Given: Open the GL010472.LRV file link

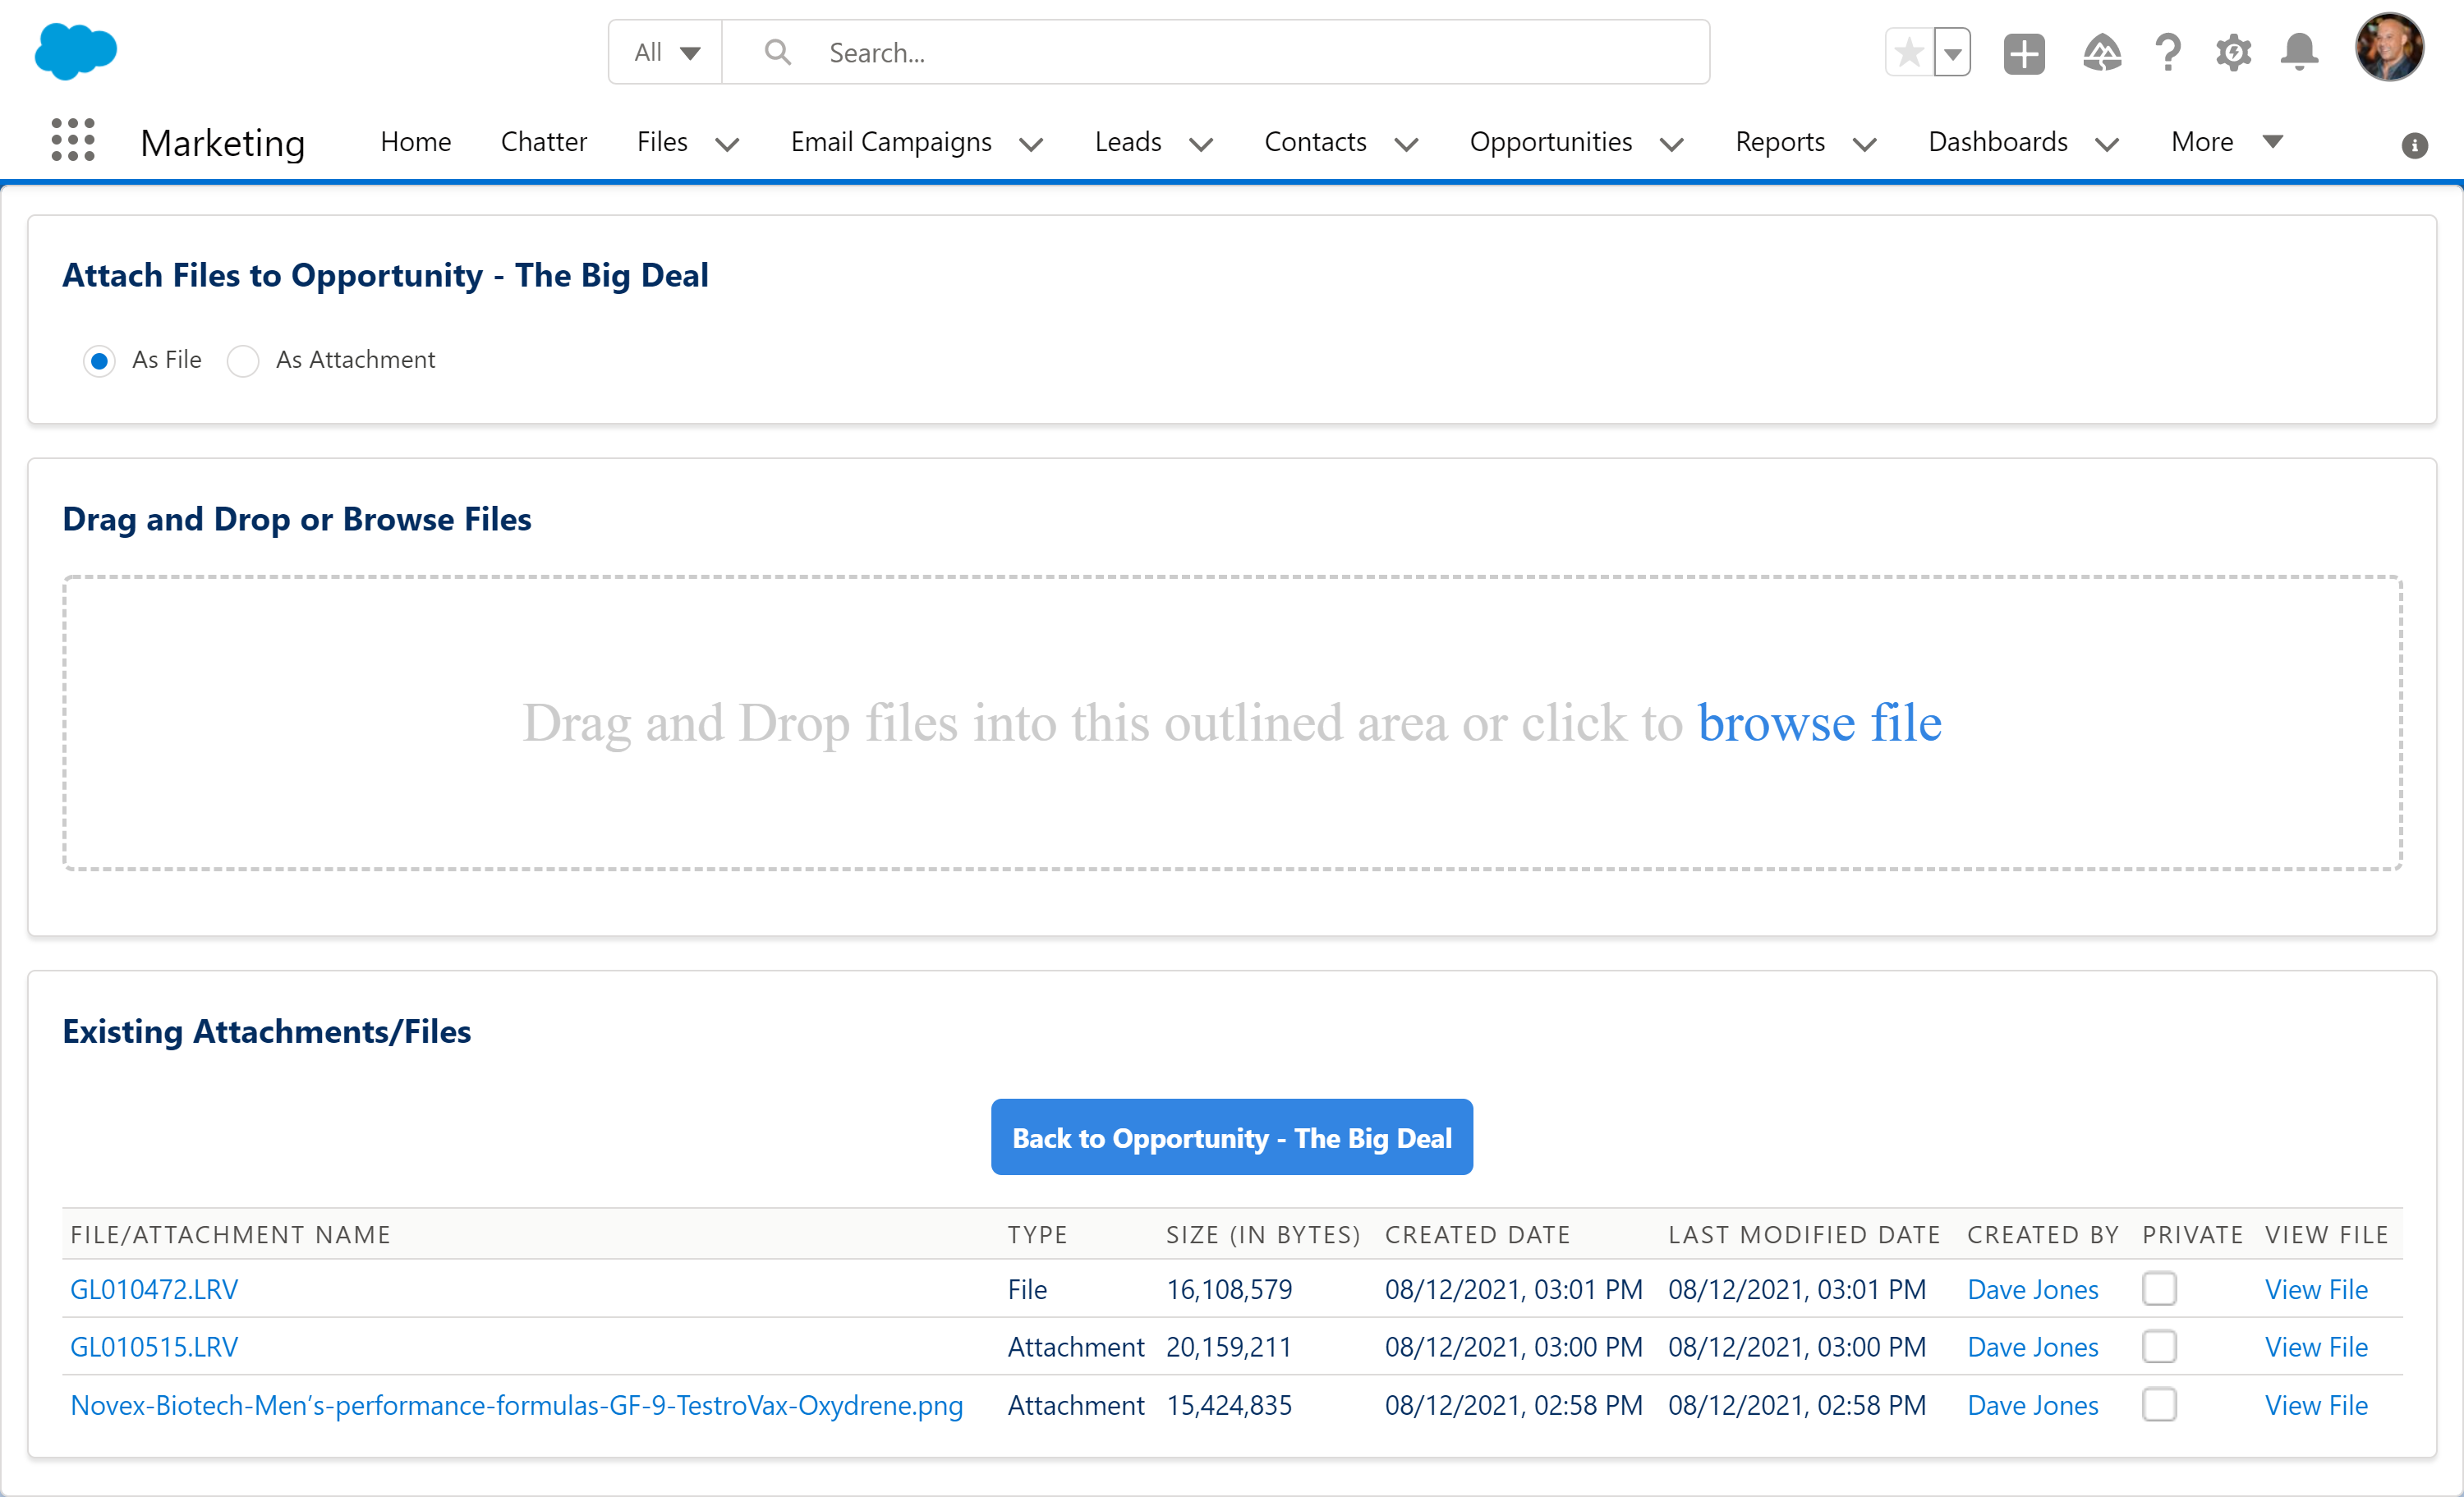Looking at the screenshot, I should pos(154,1289).
